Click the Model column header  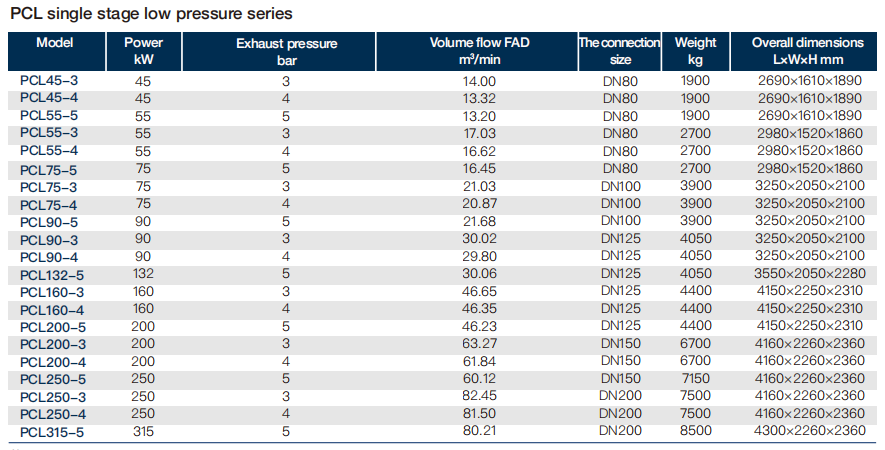coord(56,51)
